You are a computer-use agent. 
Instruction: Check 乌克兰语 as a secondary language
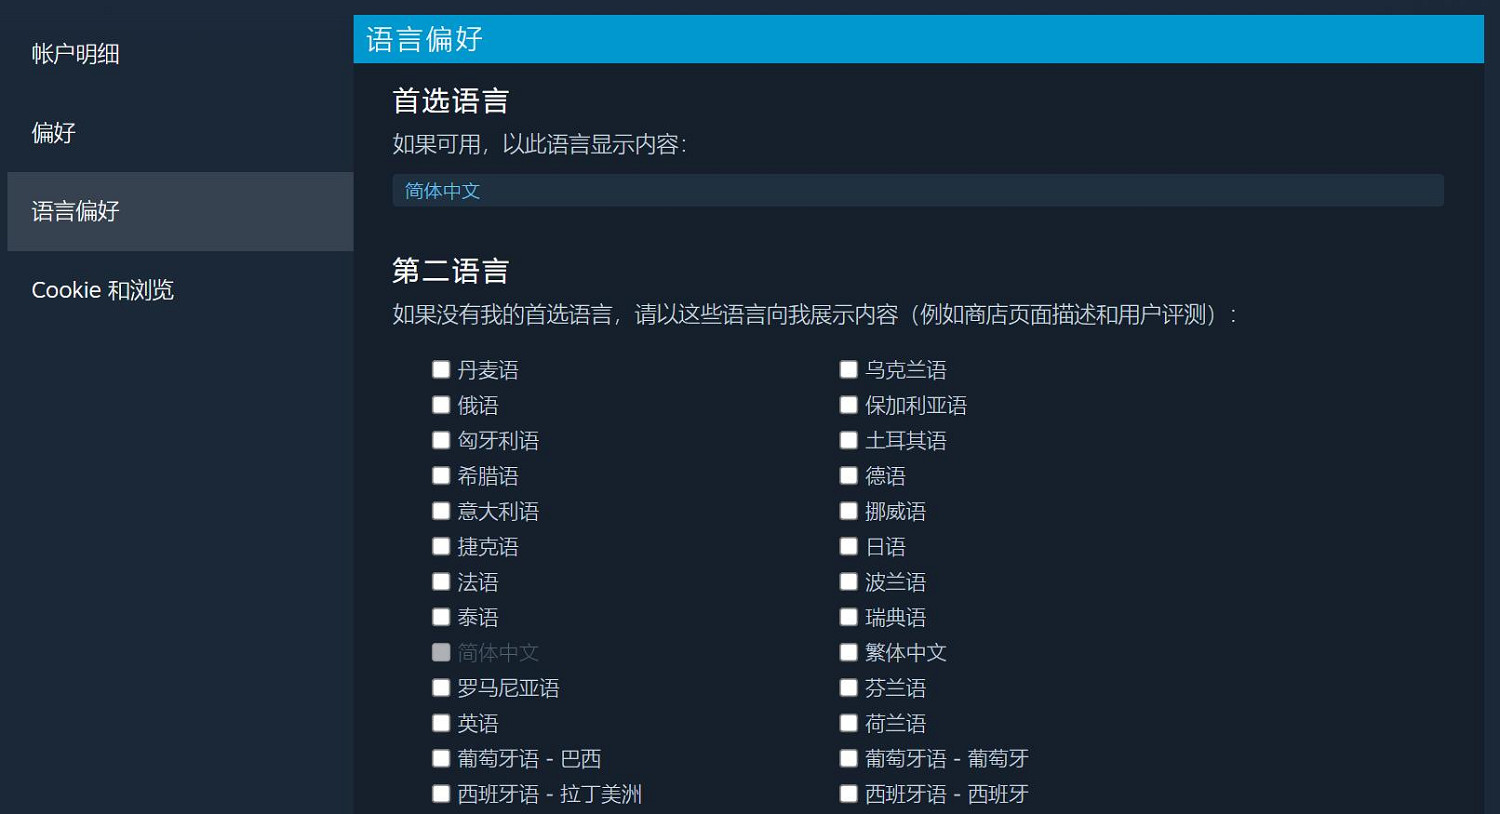tap(848, 369)
